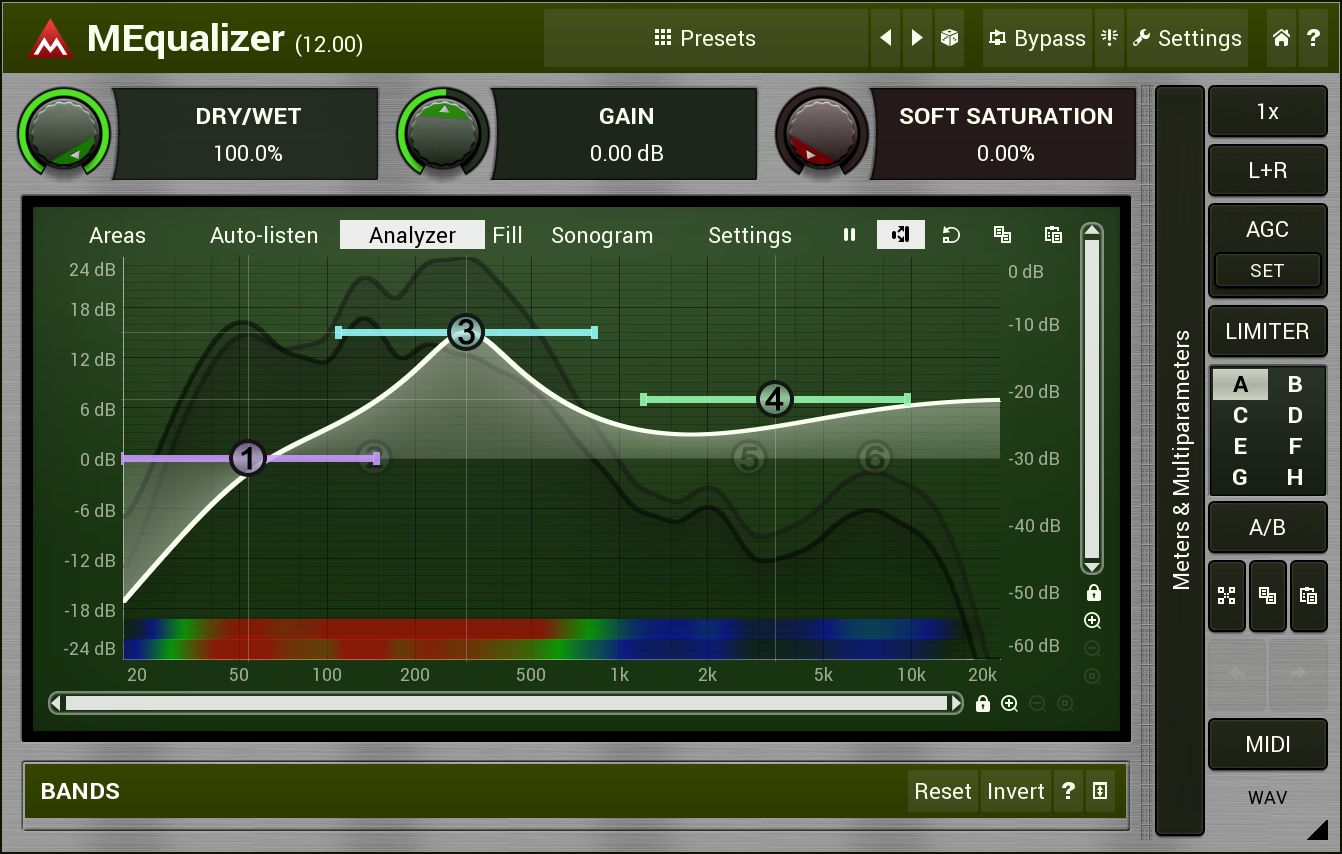The height and width of the screenshot is (854, 1342).
Task: Click the SOFT SATURATION knob
Action: click(x=822, y=134)
